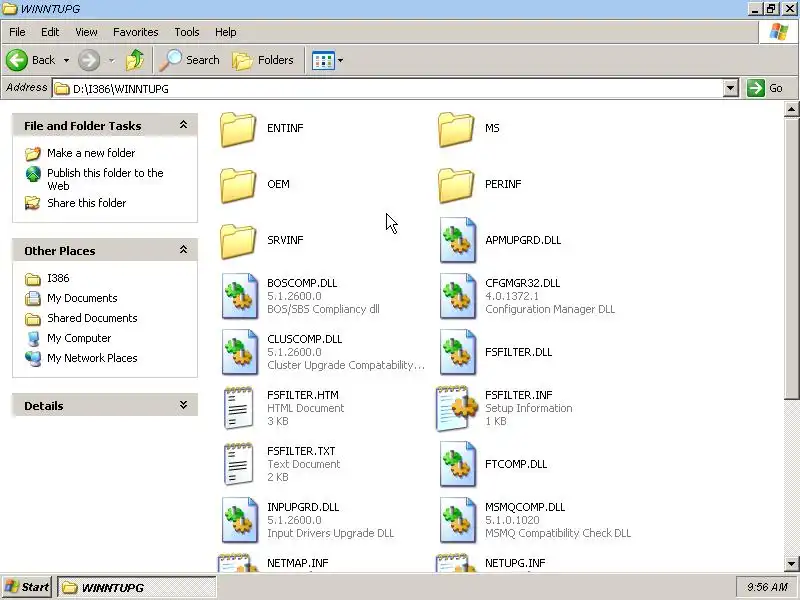Screen dimensions: 800x600
Task: Click the WINNTUPG taskbar button
Action: click(137, 588)
